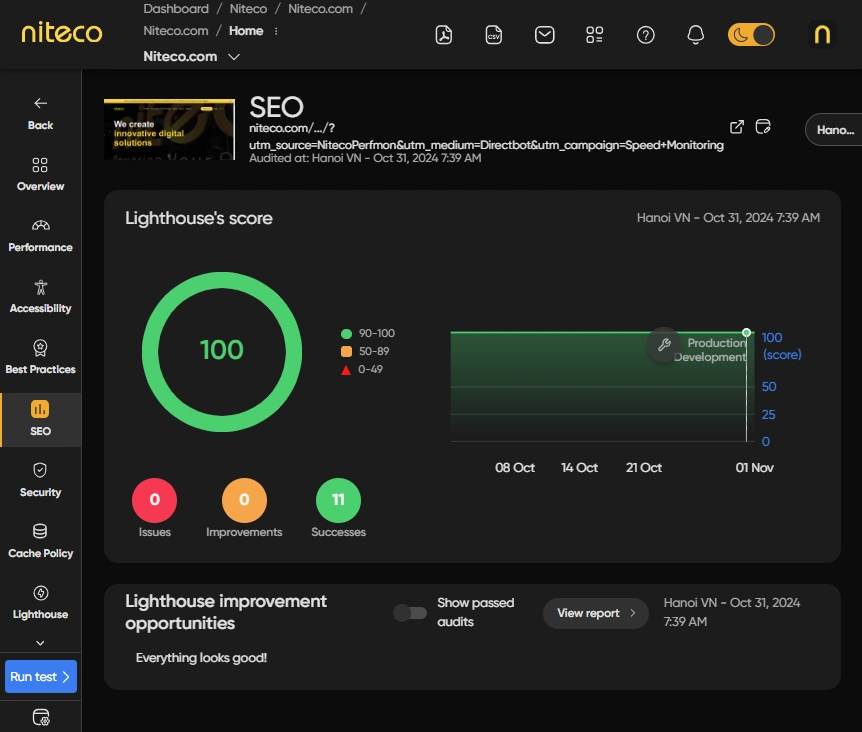Screen dimensions: 862x732
Task: Expand more sidebar items chevron
Action: (40, 642)
